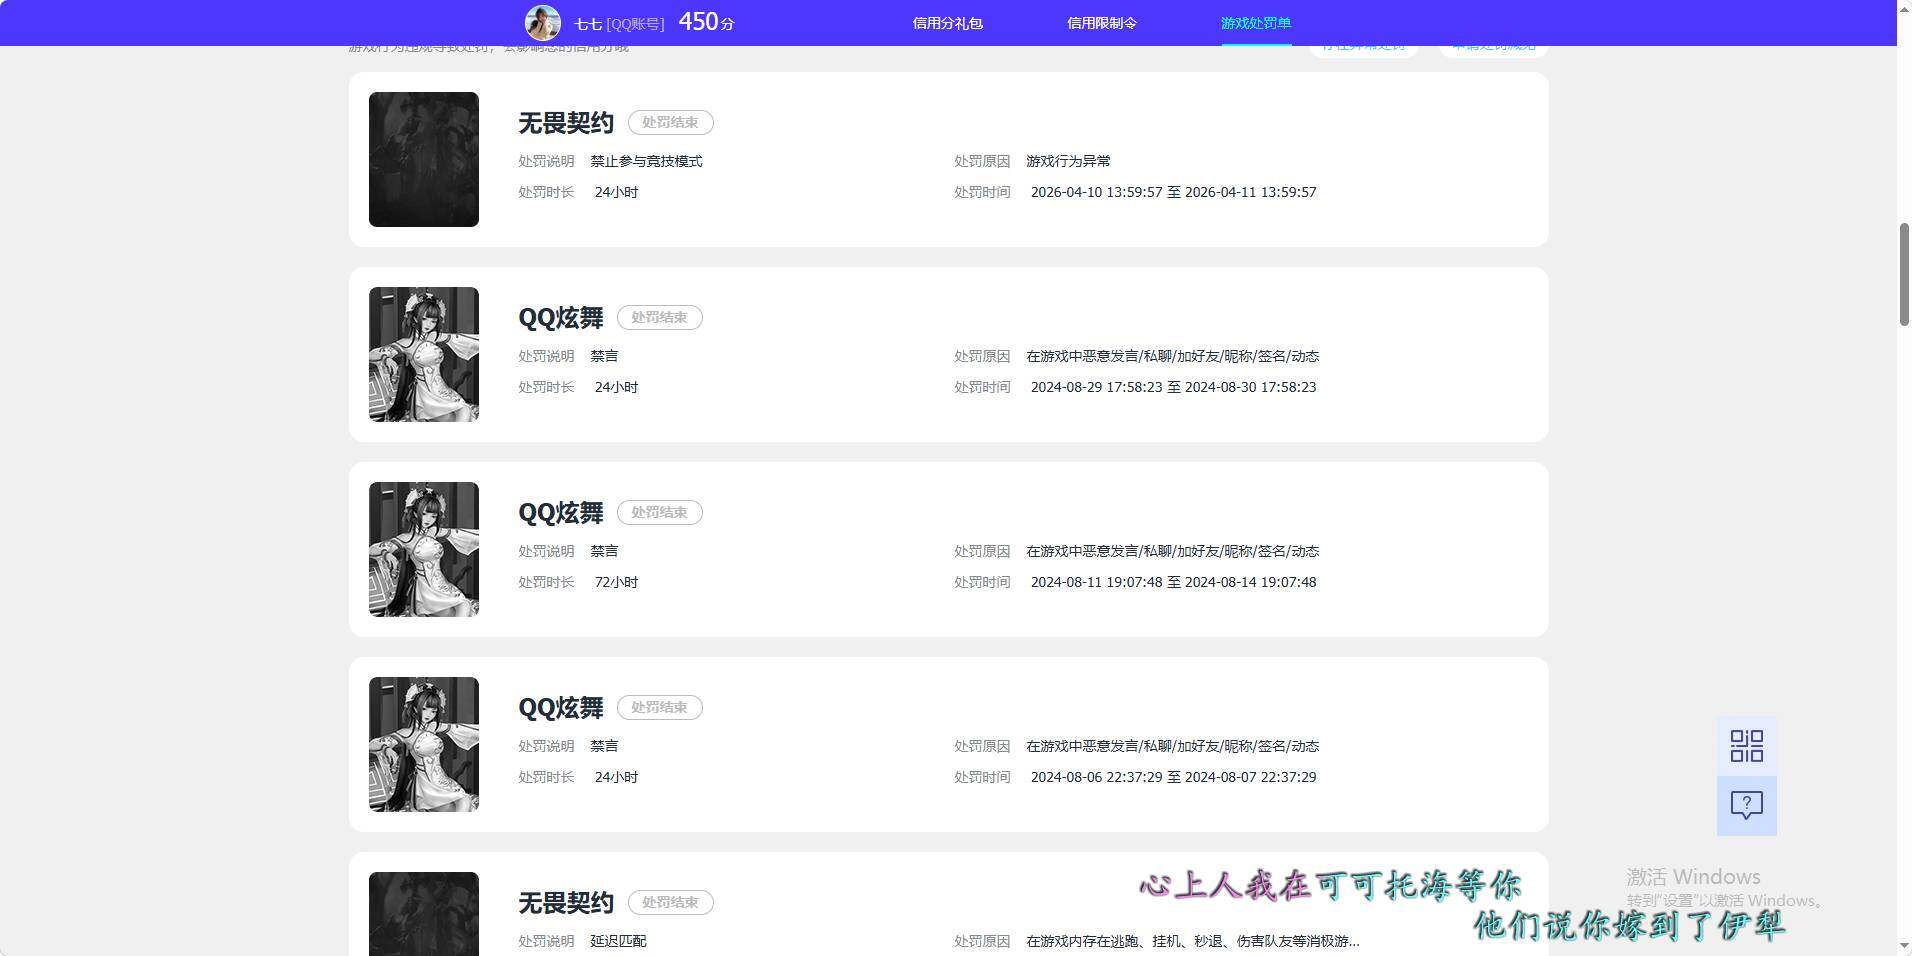Open the QR code icon on the right

[1746, 746]
